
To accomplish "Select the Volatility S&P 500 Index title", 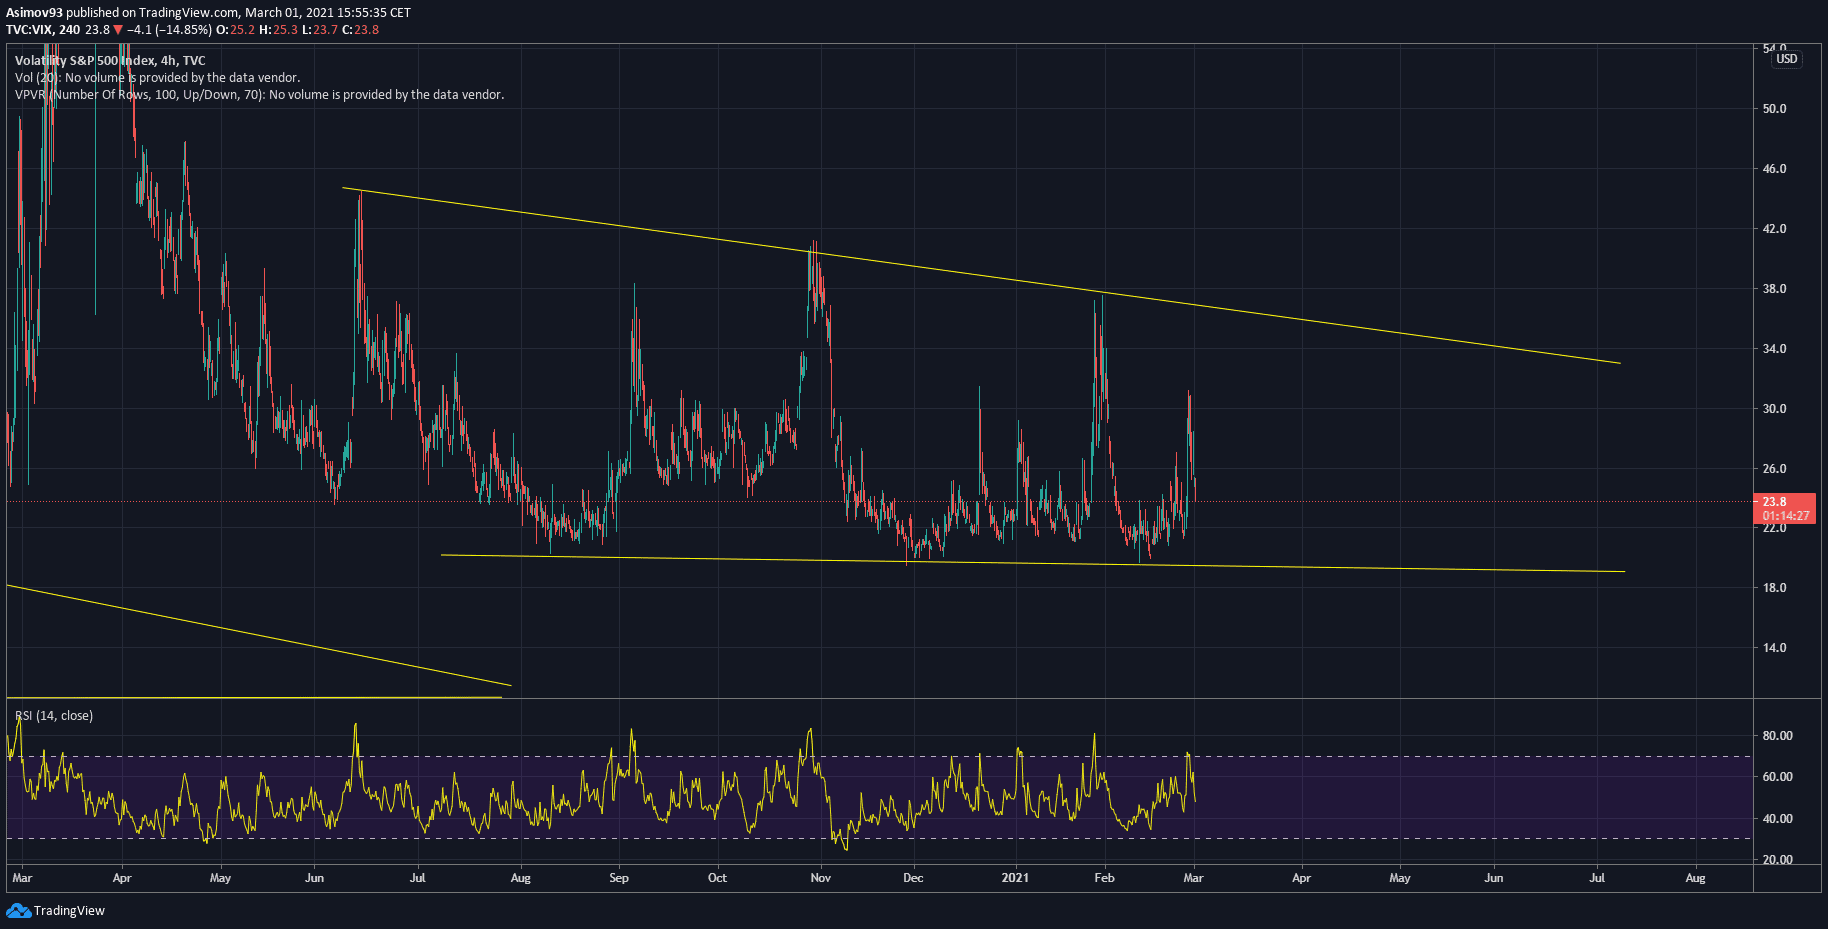I will (x=110, y=61).
